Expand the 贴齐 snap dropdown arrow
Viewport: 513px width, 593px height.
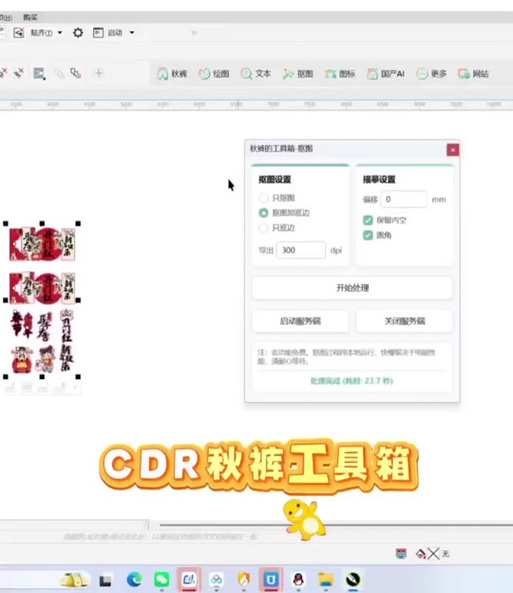click(60, 33)
